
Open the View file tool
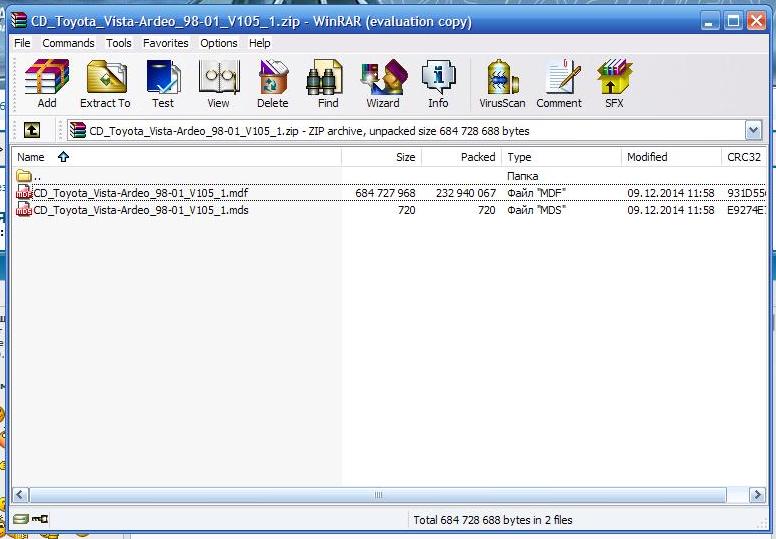coord(218,84)
